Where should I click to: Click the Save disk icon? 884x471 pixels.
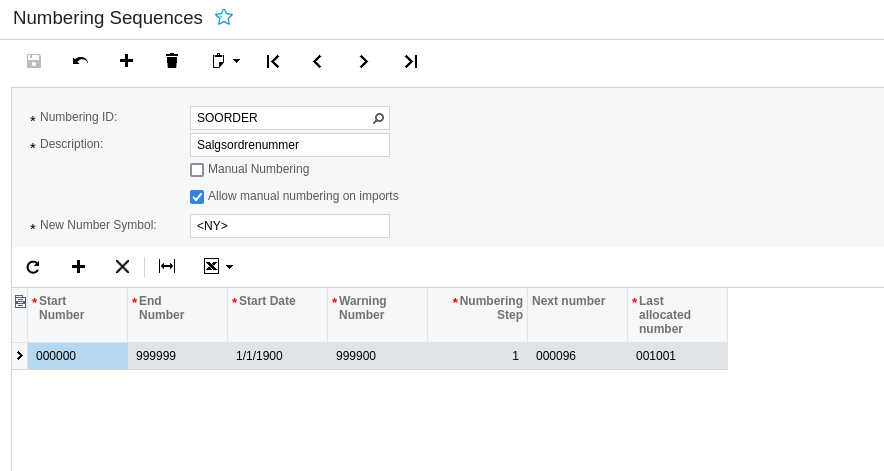tap(34, 61)
